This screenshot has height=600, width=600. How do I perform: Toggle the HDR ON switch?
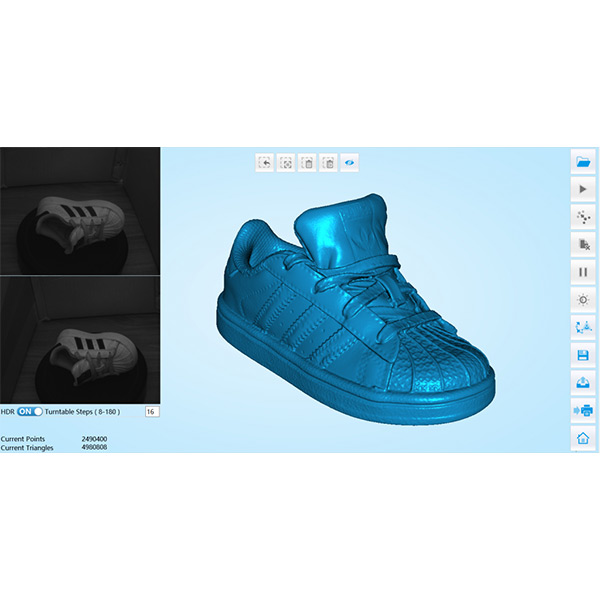coord(29,412)
